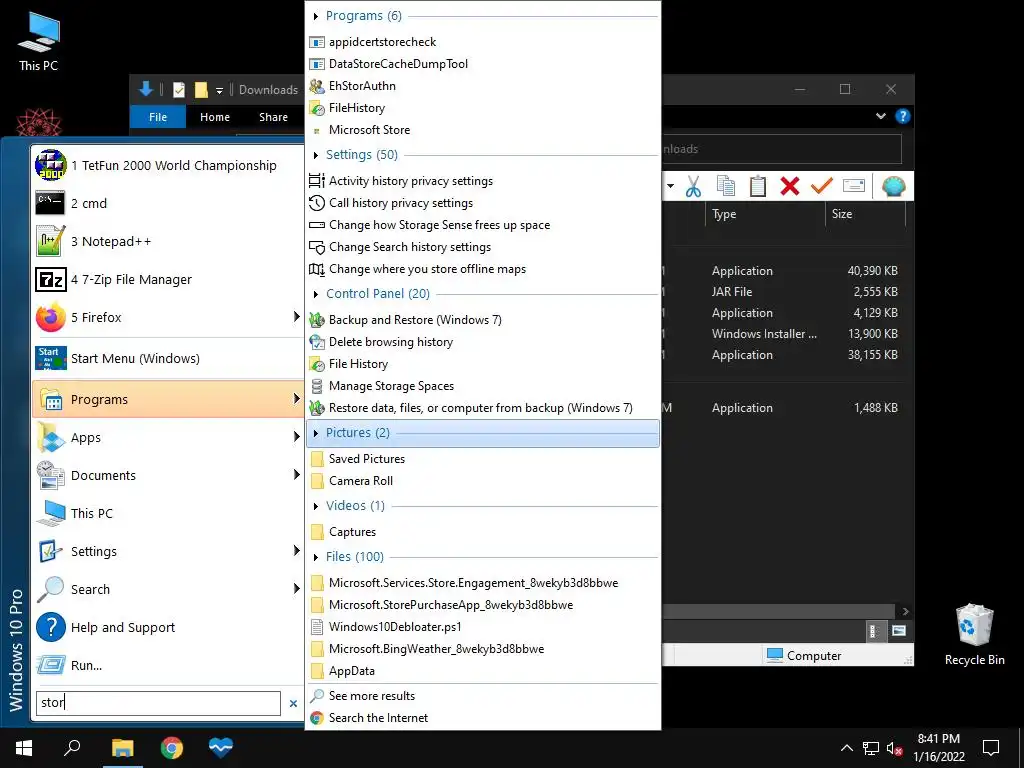1024x768 pixels.
Task: Open Backup and Restore (Windows 7)
Action: click(x=483, y=320)
